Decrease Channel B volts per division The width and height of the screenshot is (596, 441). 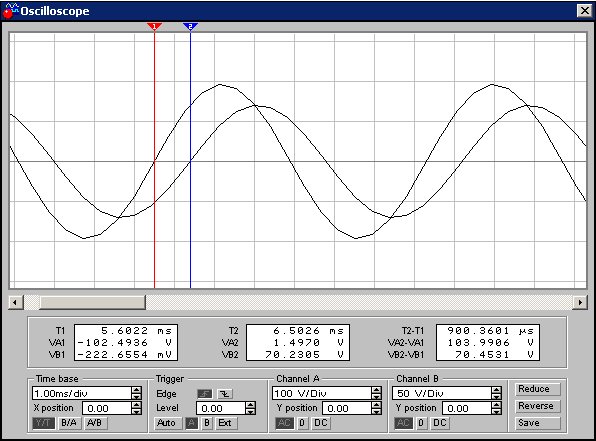coord(496,397)
